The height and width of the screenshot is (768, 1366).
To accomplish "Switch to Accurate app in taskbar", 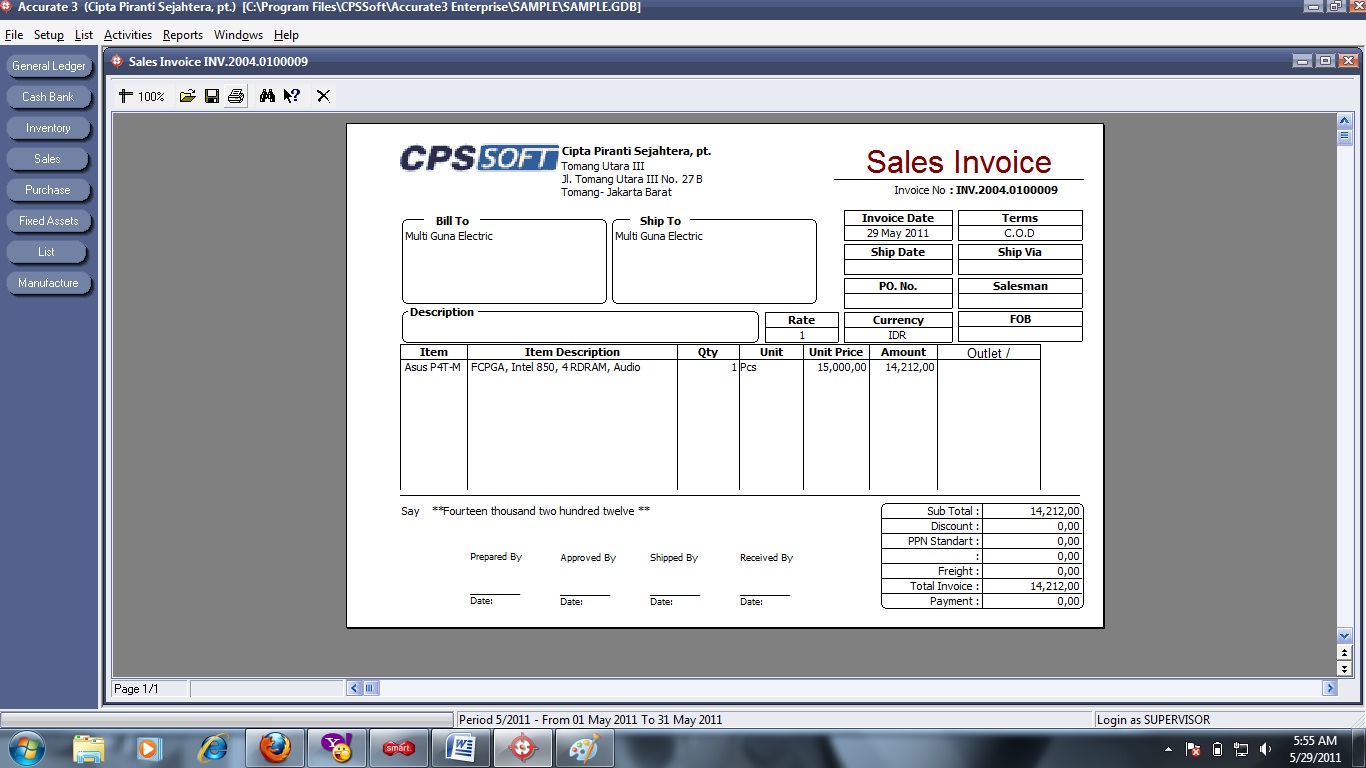I will [523, 748].
